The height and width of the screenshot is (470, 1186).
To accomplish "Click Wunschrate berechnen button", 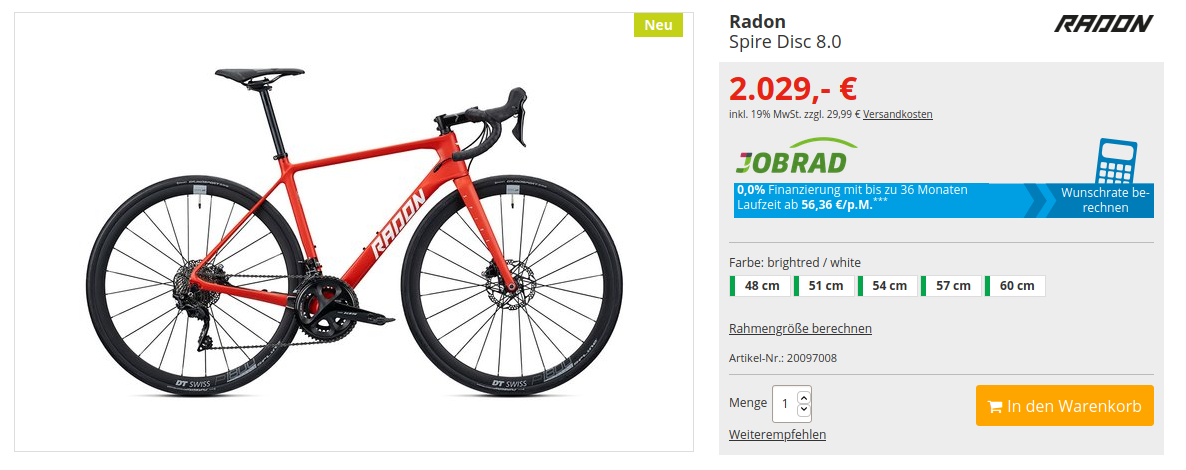I will click(1105, 200).
